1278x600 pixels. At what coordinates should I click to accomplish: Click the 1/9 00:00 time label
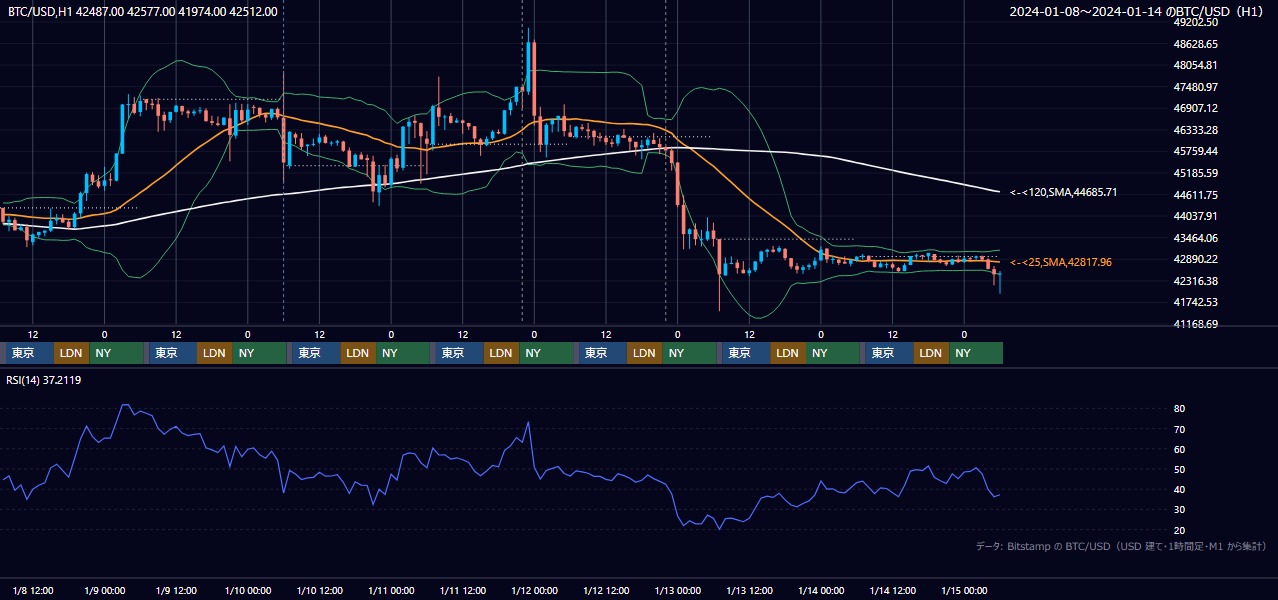[x=105, y=590]
